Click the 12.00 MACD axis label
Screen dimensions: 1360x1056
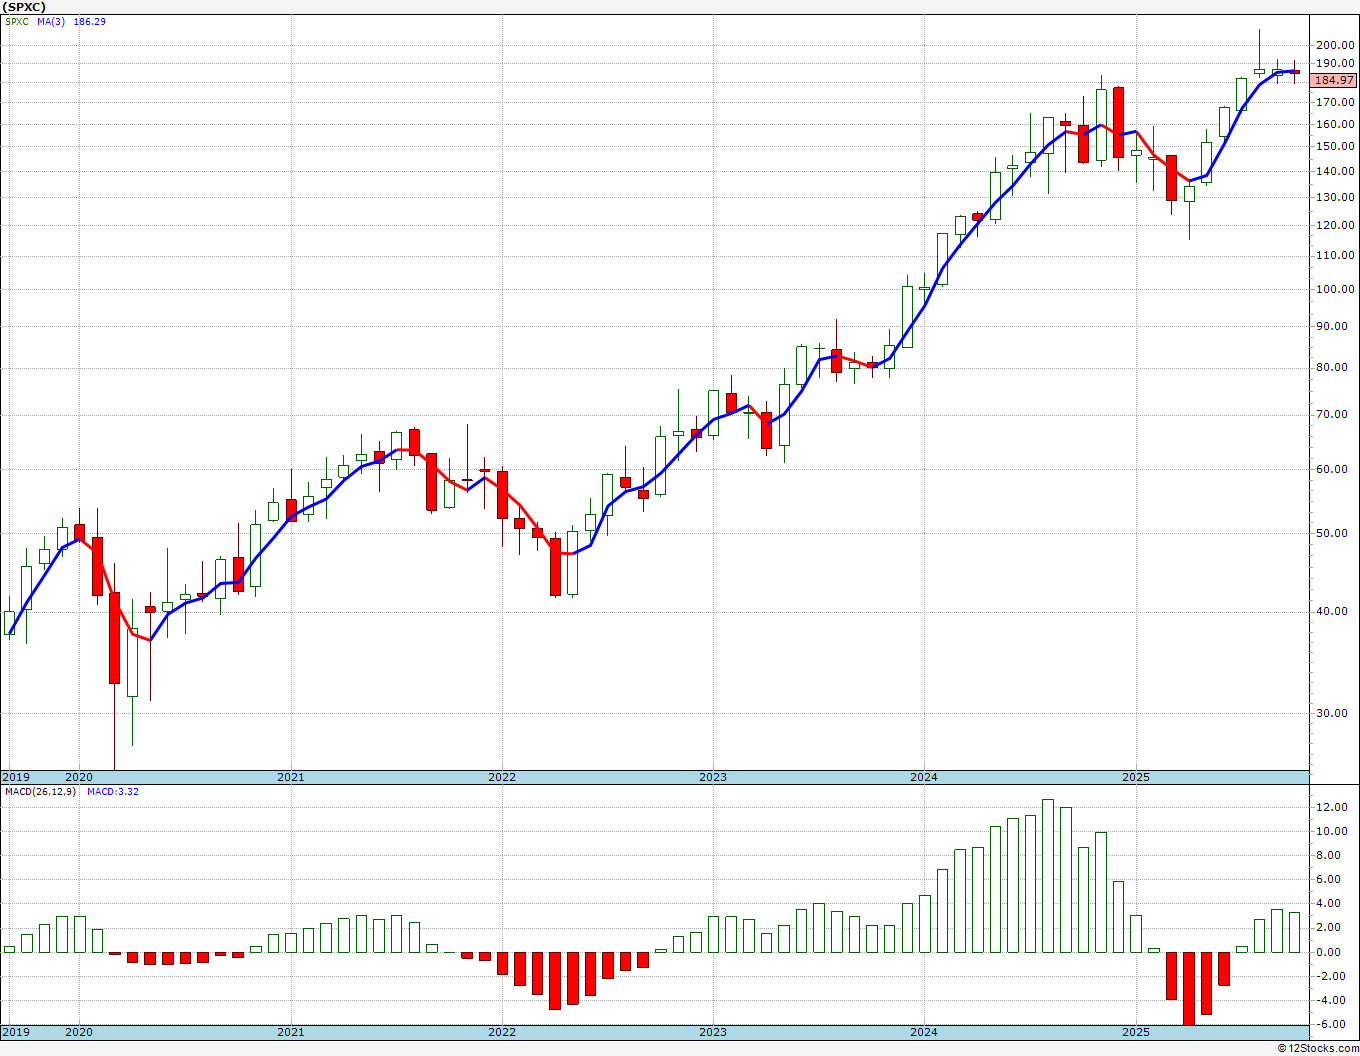[1331, 807]
